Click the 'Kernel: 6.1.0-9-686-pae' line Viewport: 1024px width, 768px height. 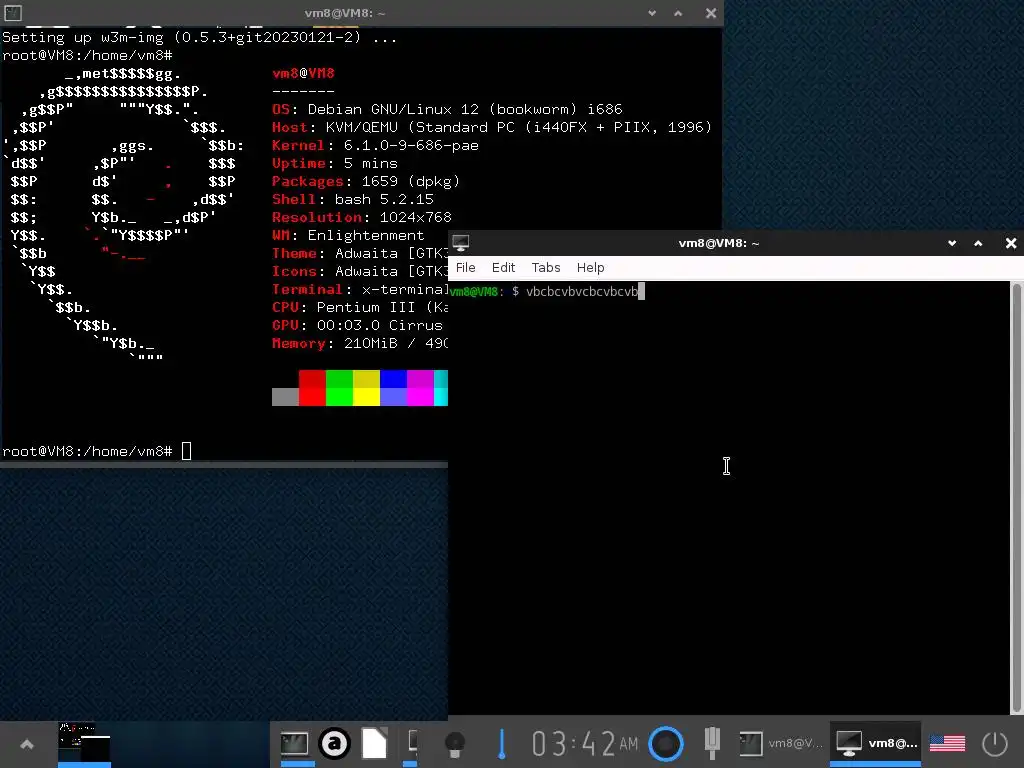pos(376,145)
